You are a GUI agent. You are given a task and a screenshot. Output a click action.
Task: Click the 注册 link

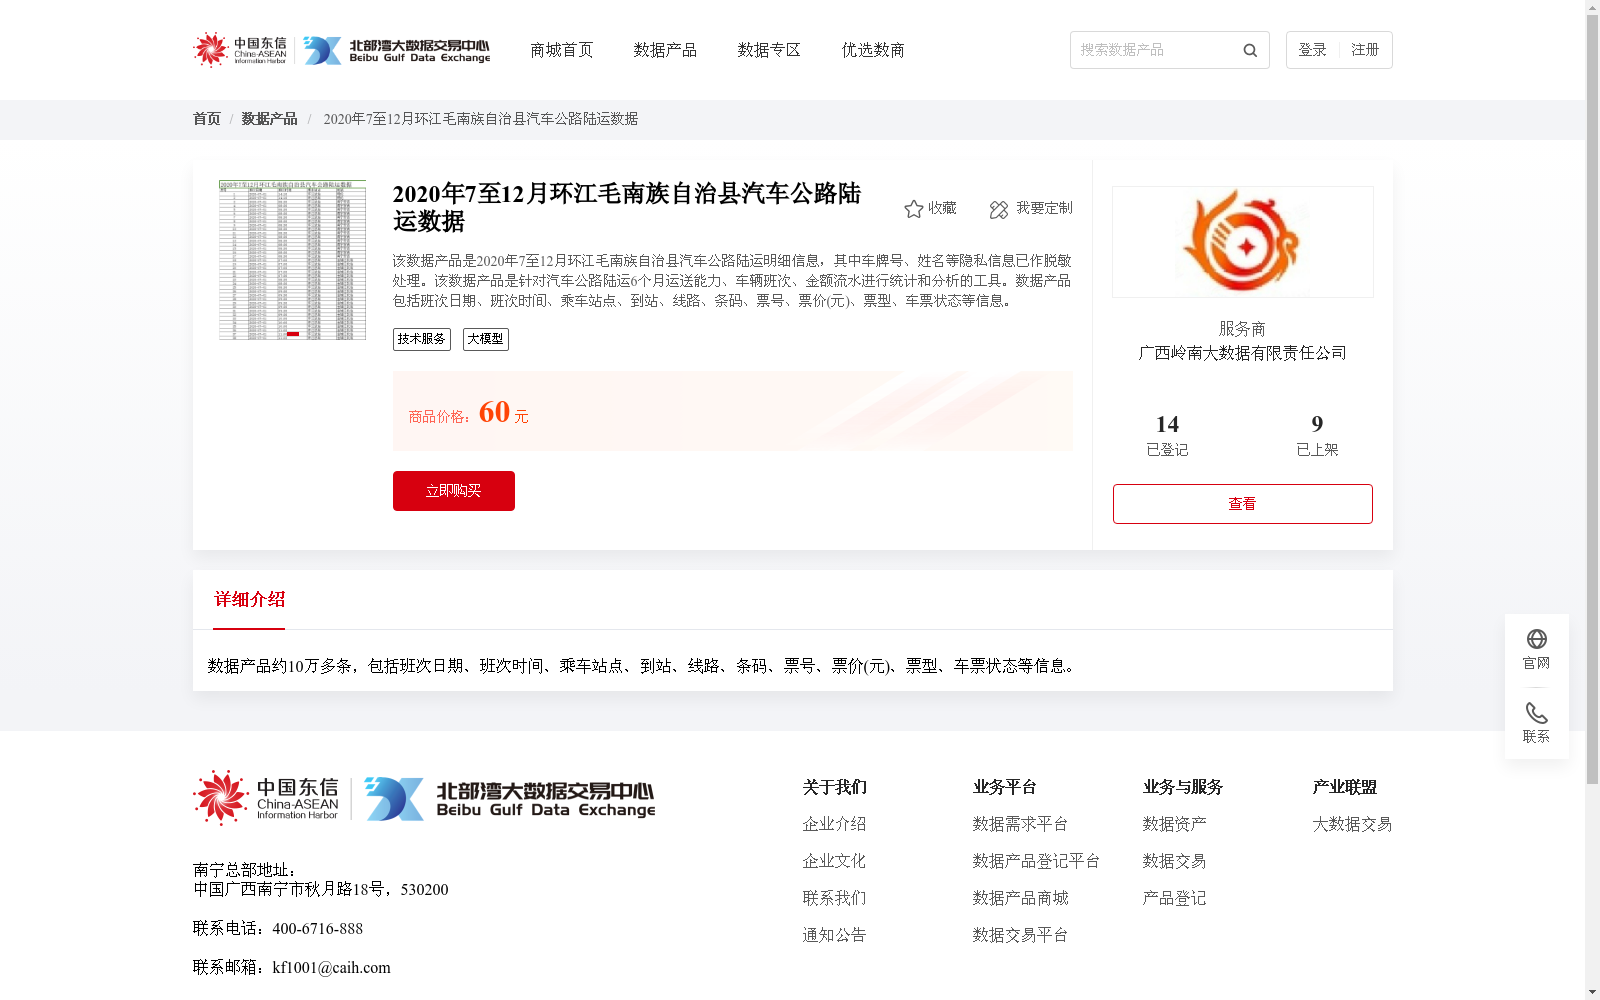[x=1365, y=50]
